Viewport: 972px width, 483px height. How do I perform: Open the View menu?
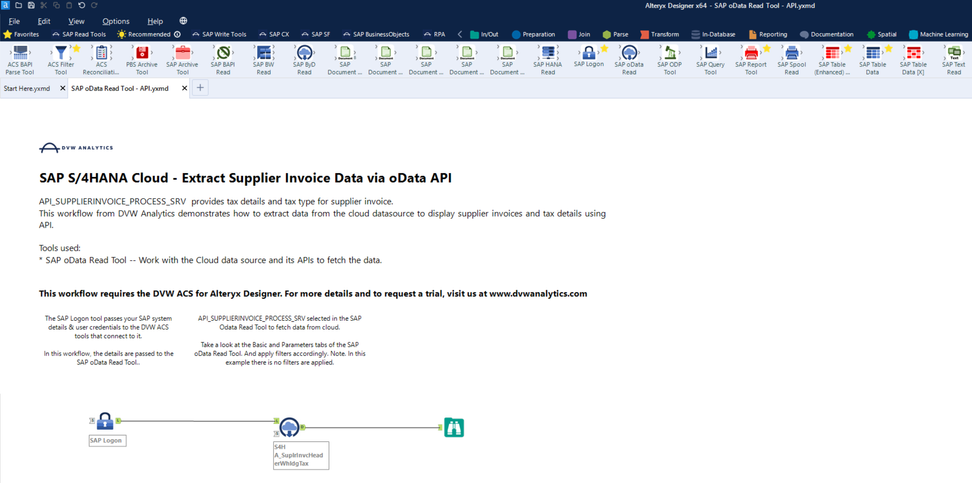pyautogui.click(x=76, y=21)
